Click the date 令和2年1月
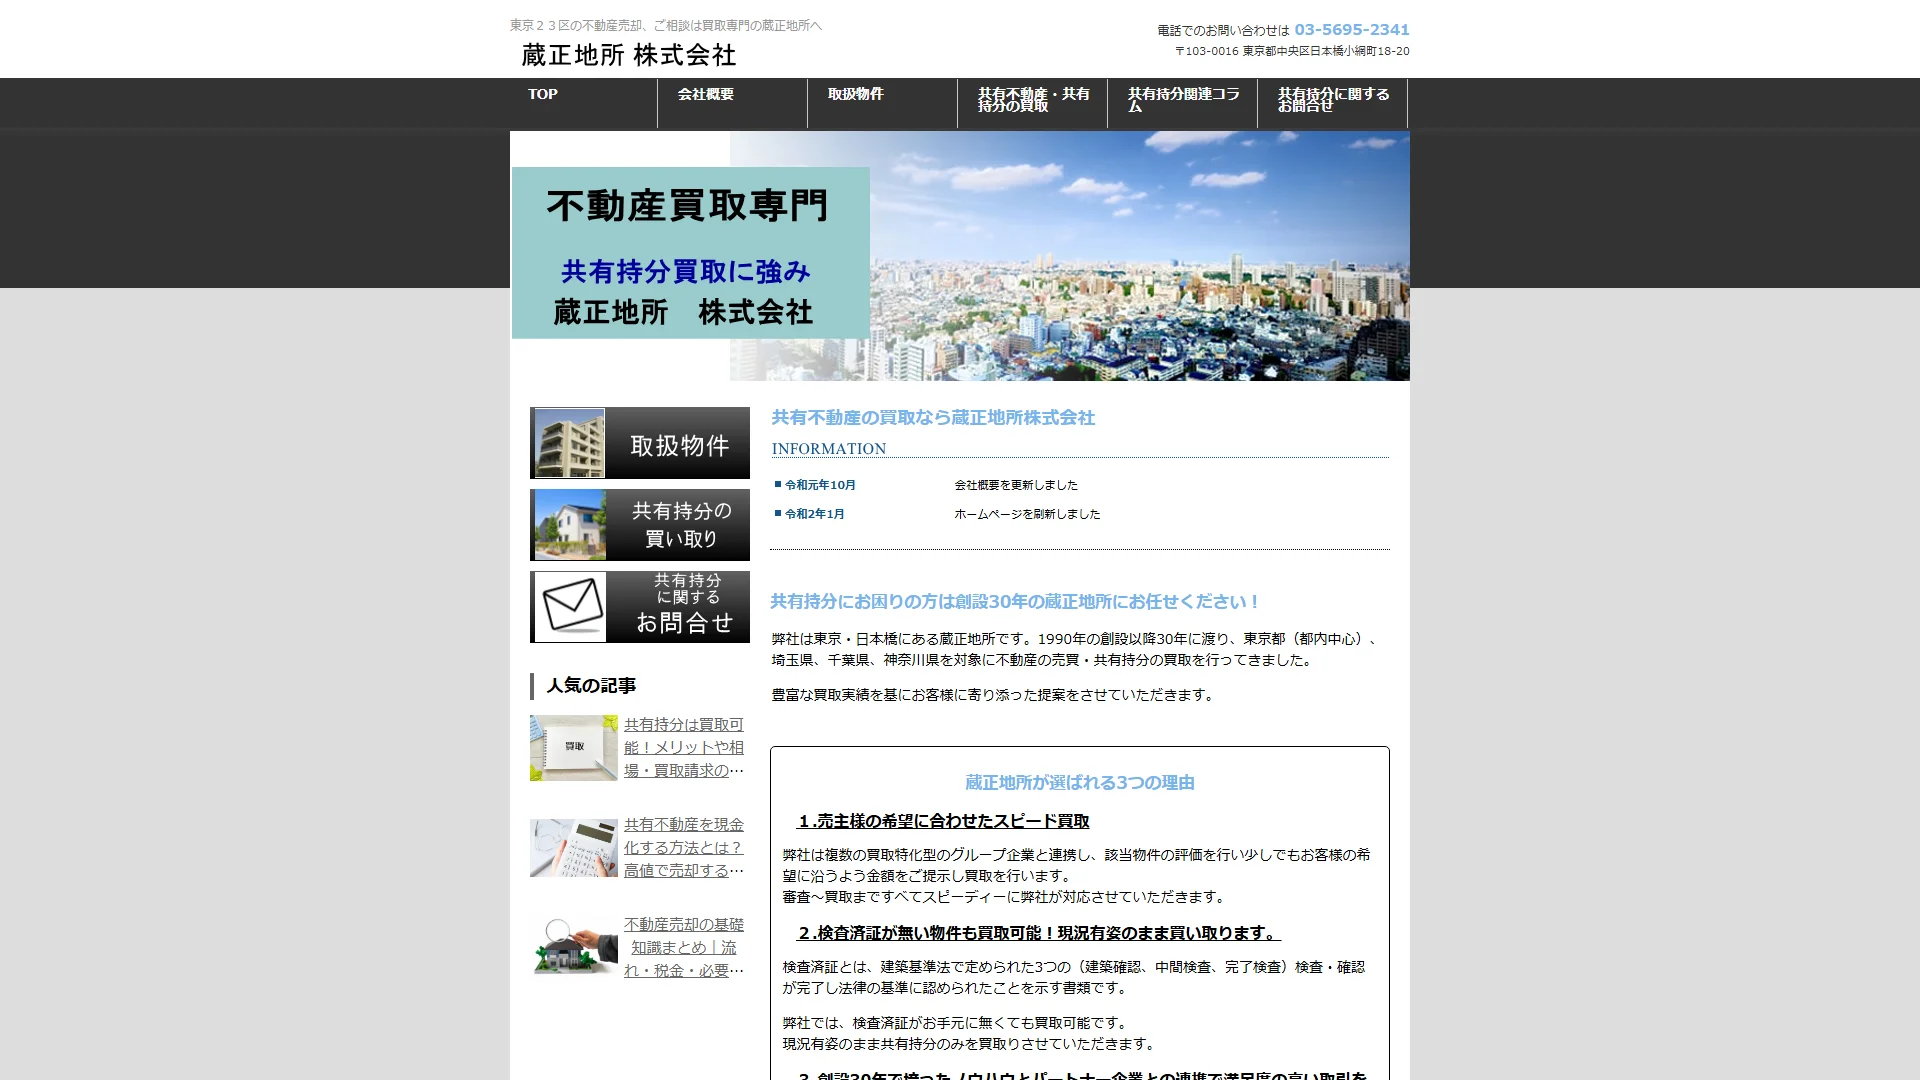Screen dimensions: 1920x1080 tap(815, 514)
